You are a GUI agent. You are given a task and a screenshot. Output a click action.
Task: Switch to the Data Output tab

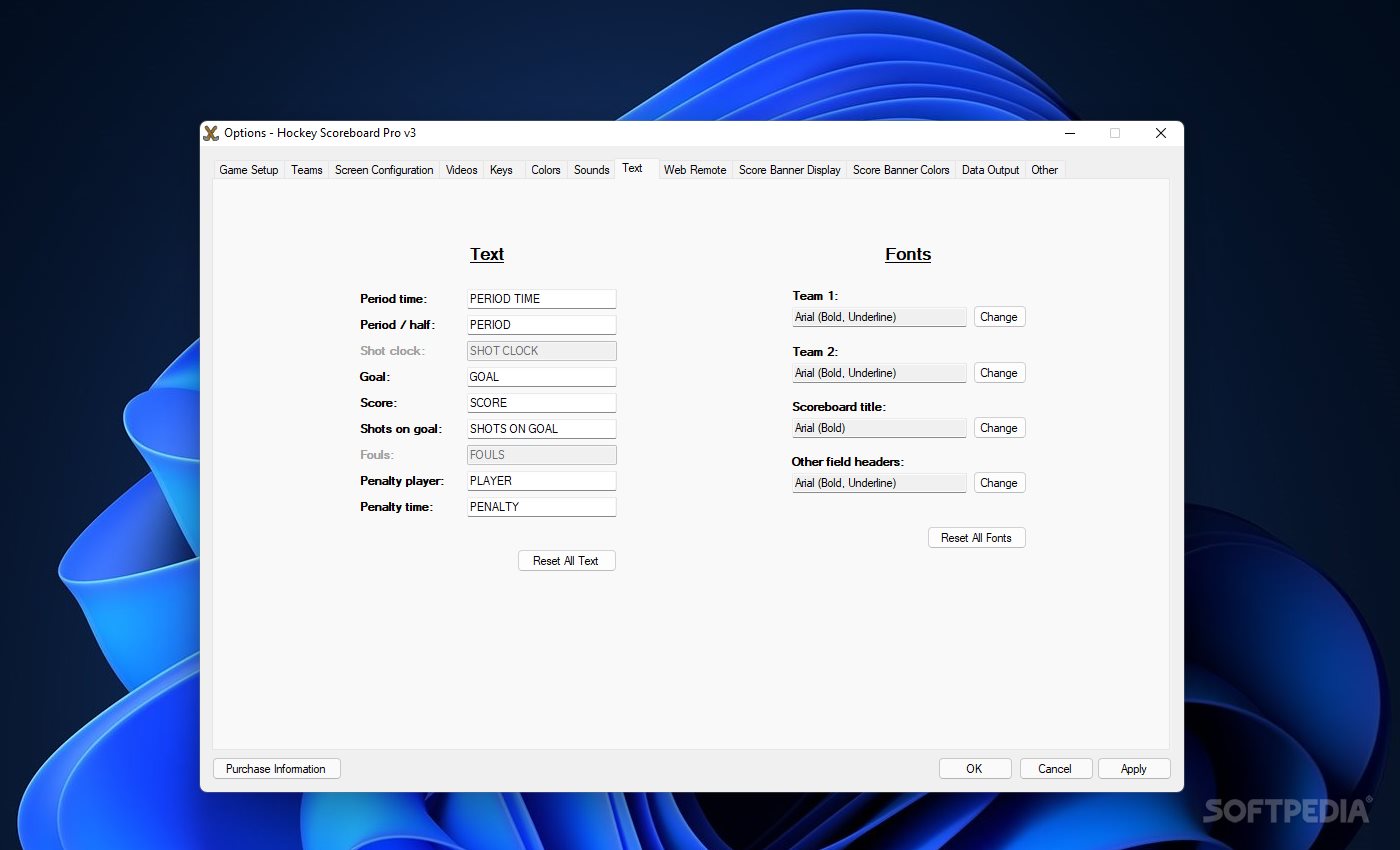point(990,170)
